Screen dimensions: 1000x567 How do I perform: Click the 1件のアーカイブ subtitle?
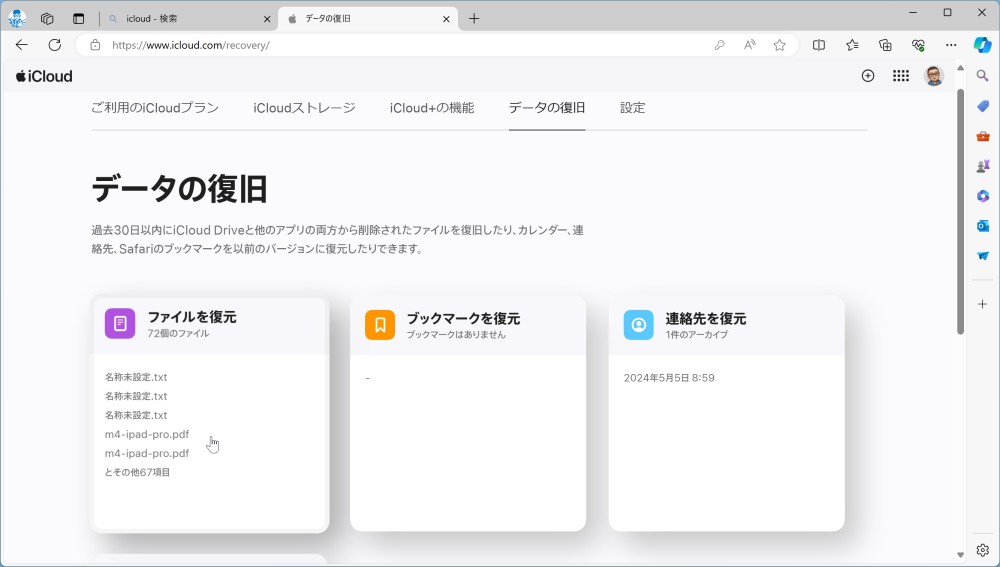pyautogui.click(x=696, y=334)
